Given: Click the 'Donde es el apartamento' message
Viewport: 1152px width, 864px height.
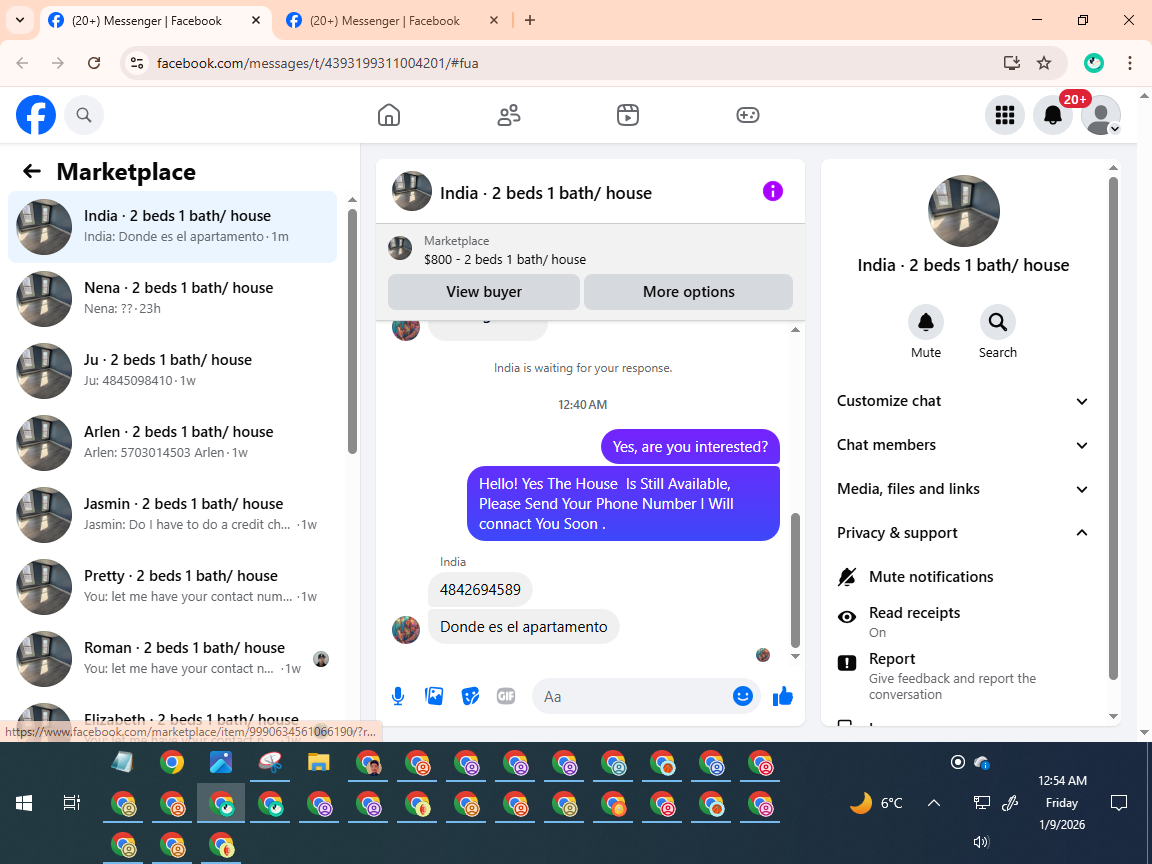Looking at the screenshot, I should (x=523, y=627).
